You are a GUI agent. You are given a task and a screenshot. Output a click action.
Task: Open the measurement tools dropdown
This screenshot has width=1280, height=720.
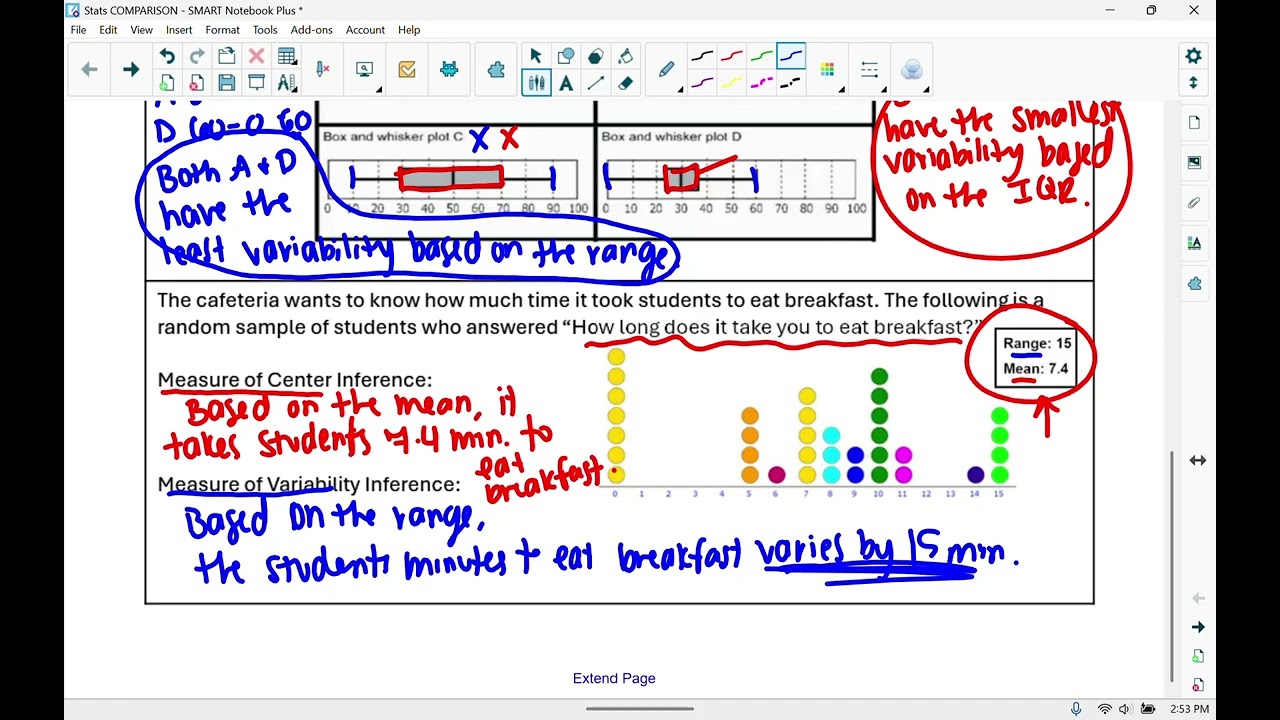pos(287,83)
